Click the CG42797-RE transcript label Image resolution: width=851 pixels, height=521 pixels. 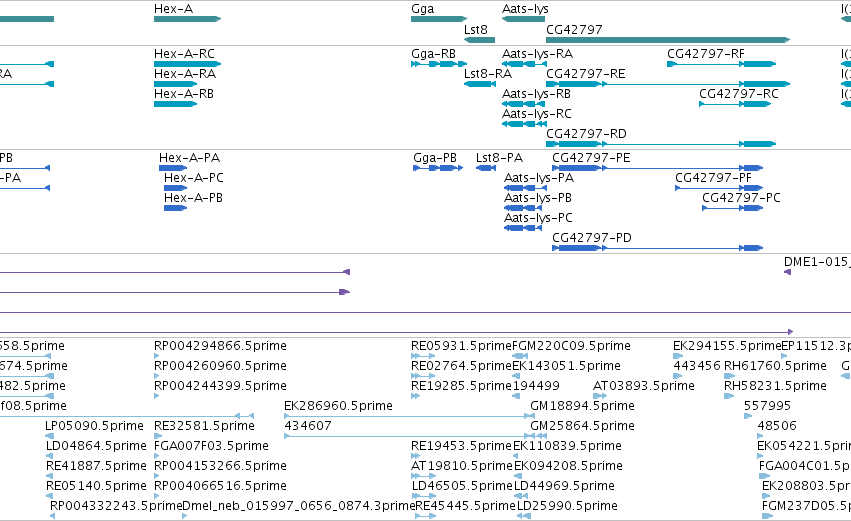tap(586, 74)
